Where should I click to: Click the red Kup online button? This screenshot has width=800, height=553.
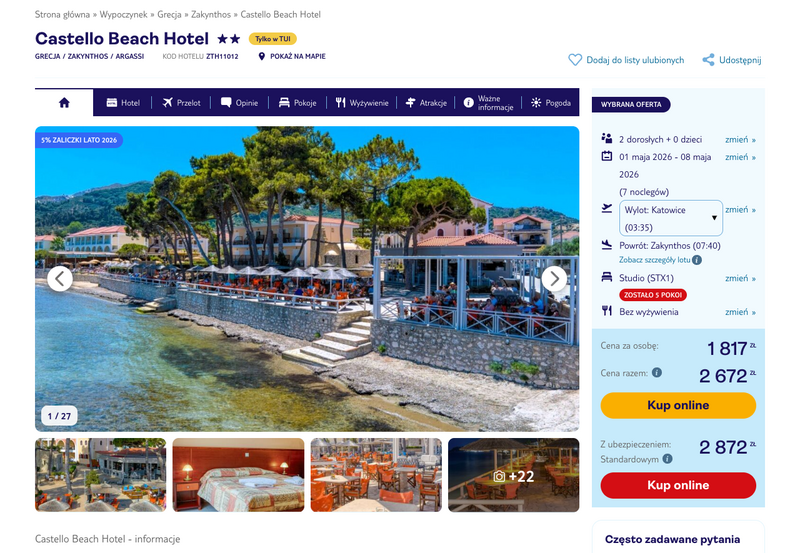click(x=678, y=485)
